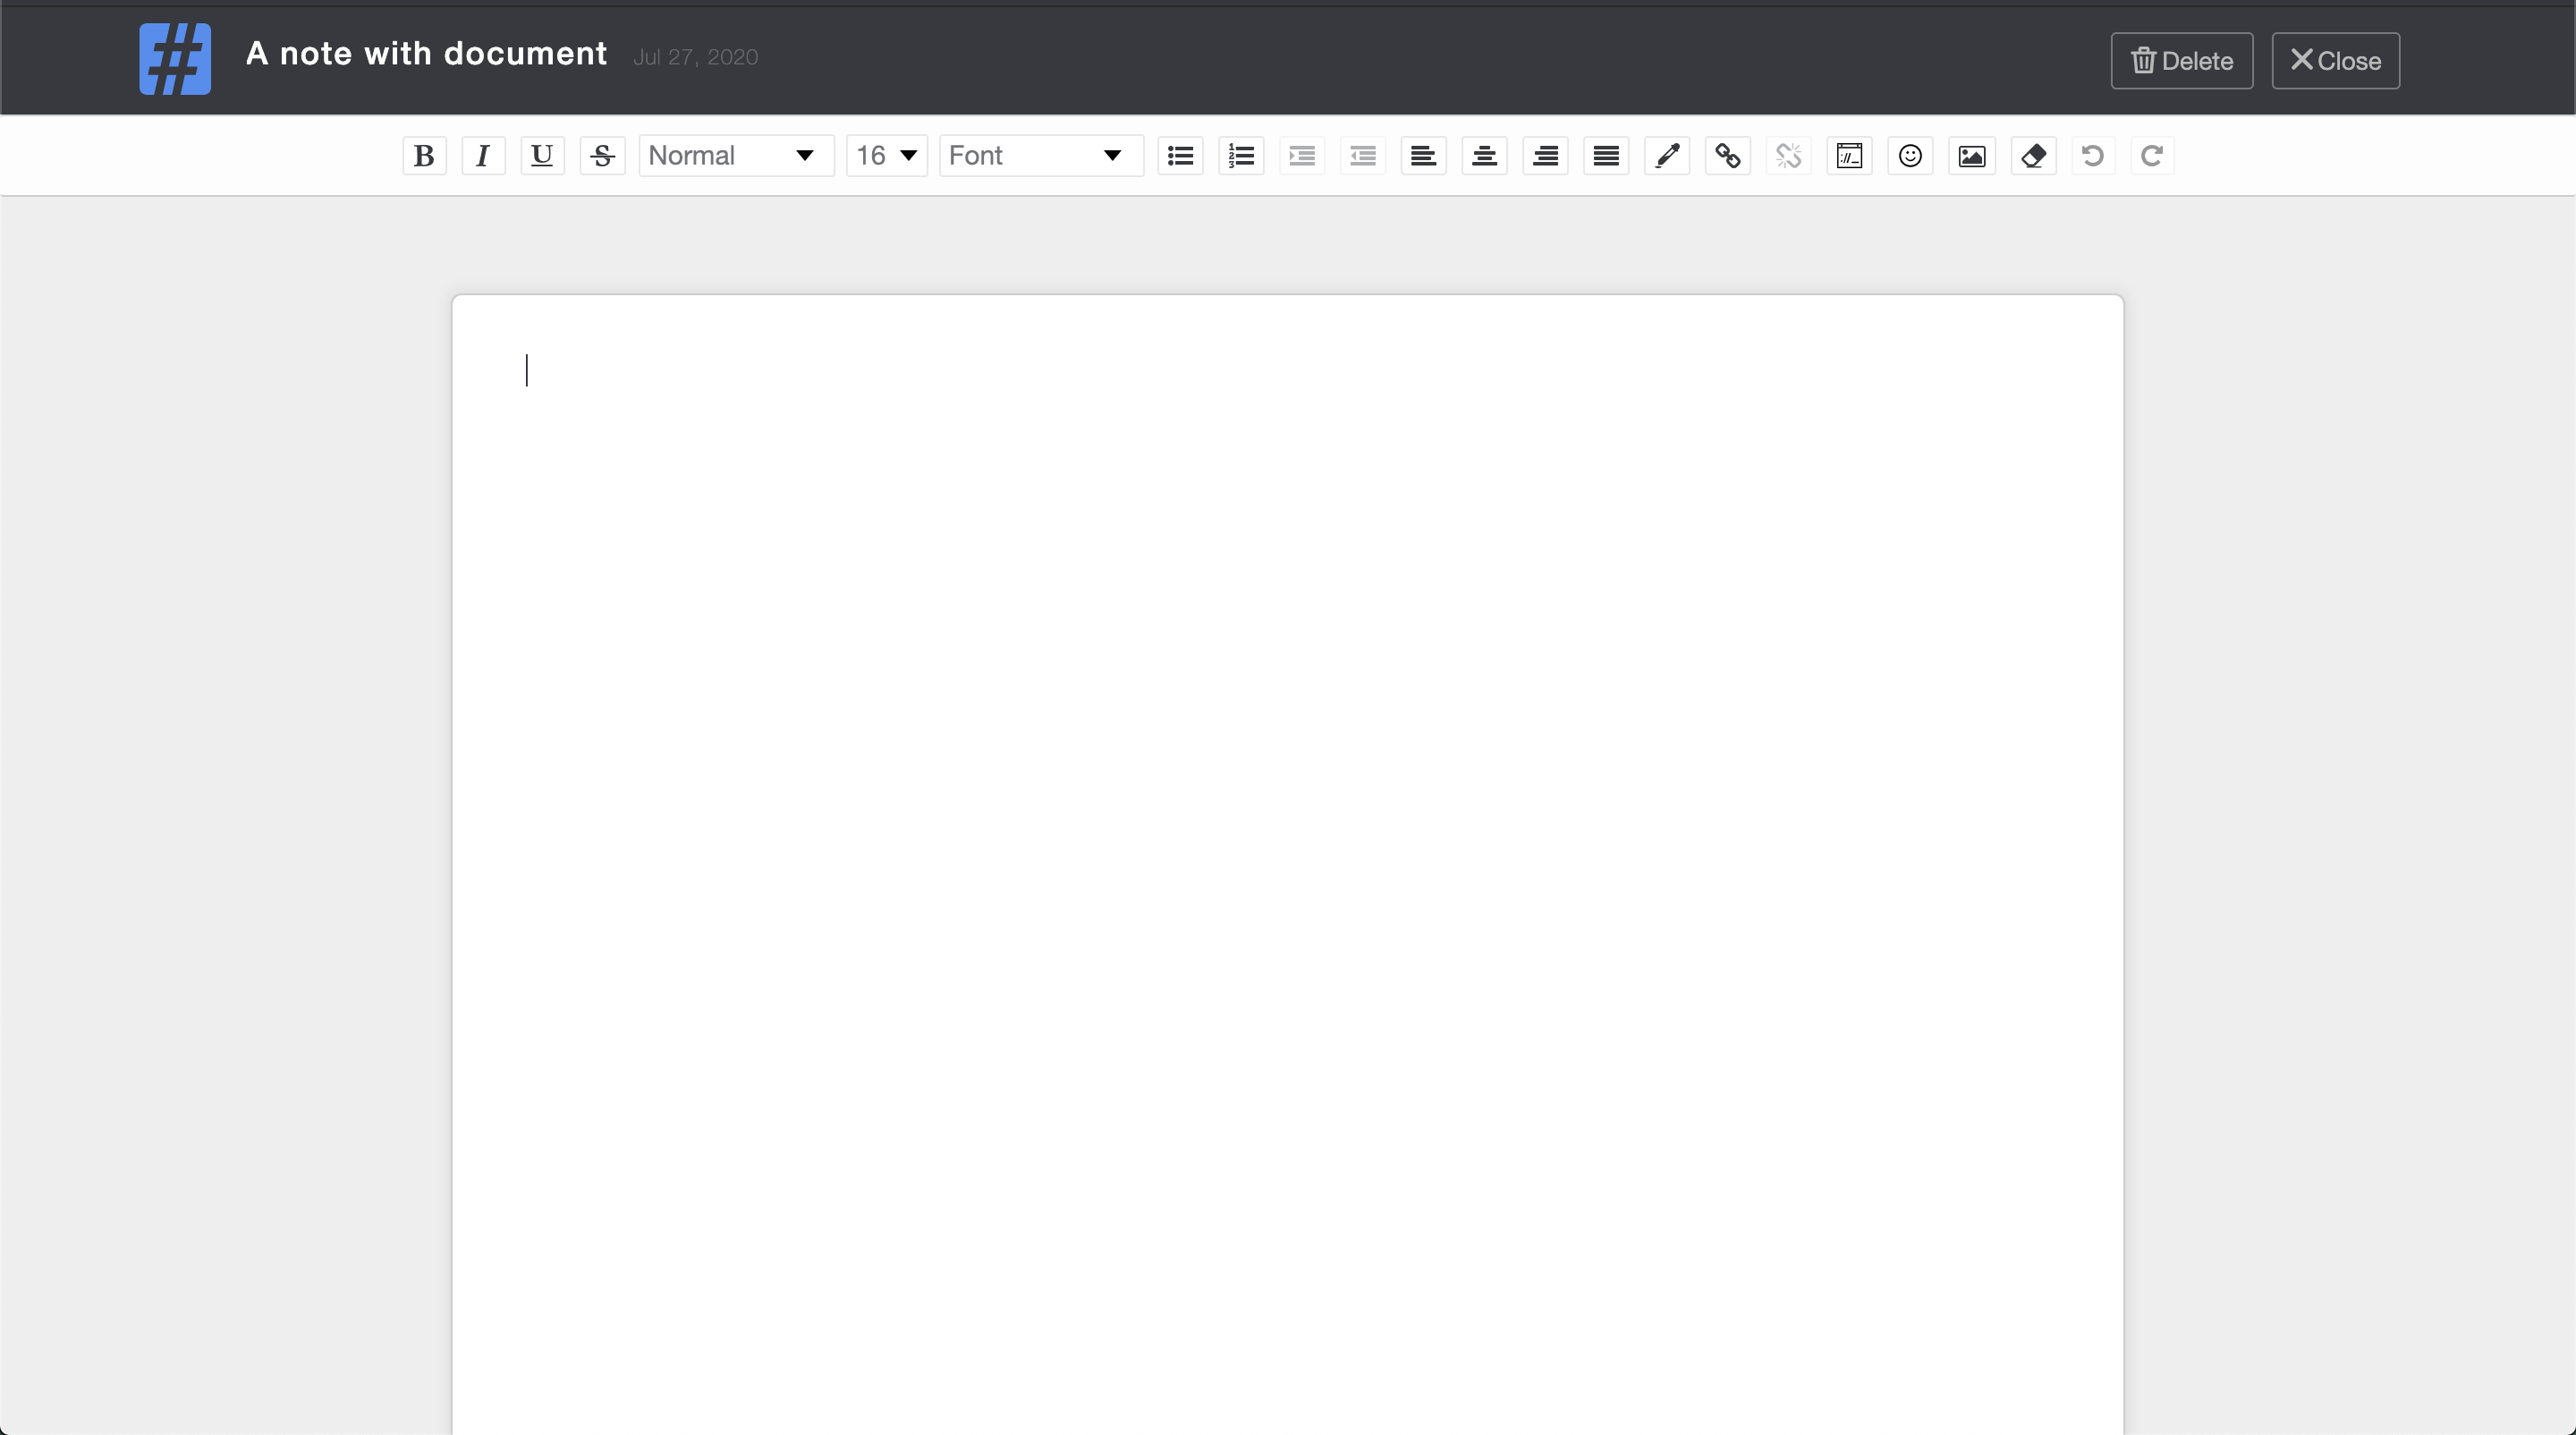Undo the last change
This screenshot has width=2576, height=1435.
[2093, 156]
